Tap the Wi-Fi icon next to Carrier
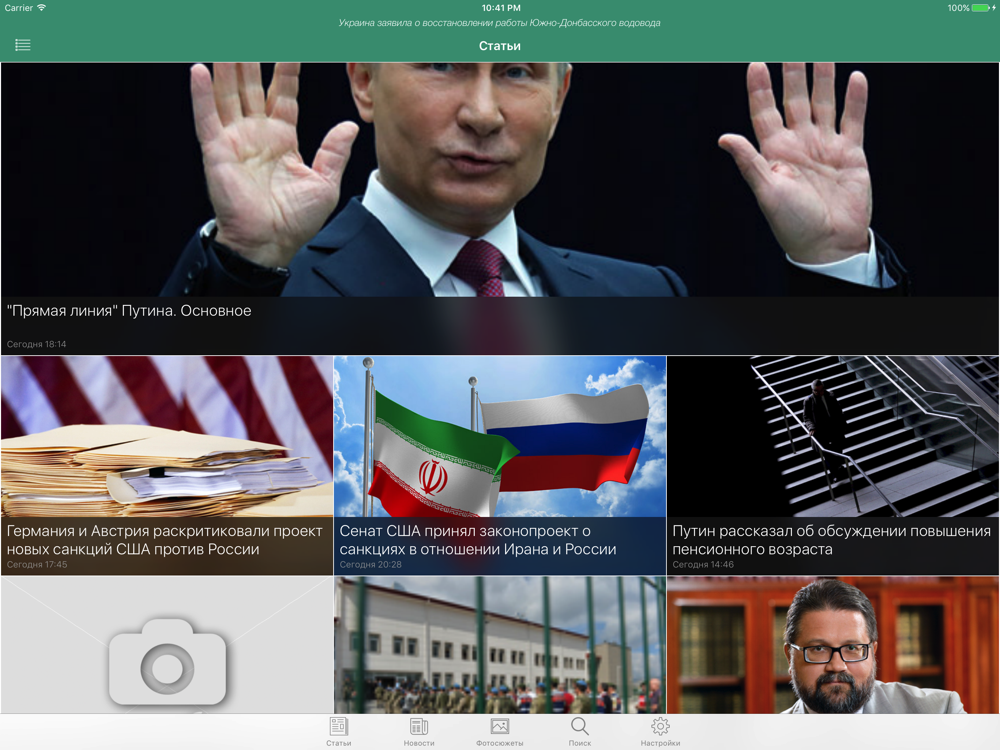Viewport: 1000px width, 750px height. click(42, 8)
